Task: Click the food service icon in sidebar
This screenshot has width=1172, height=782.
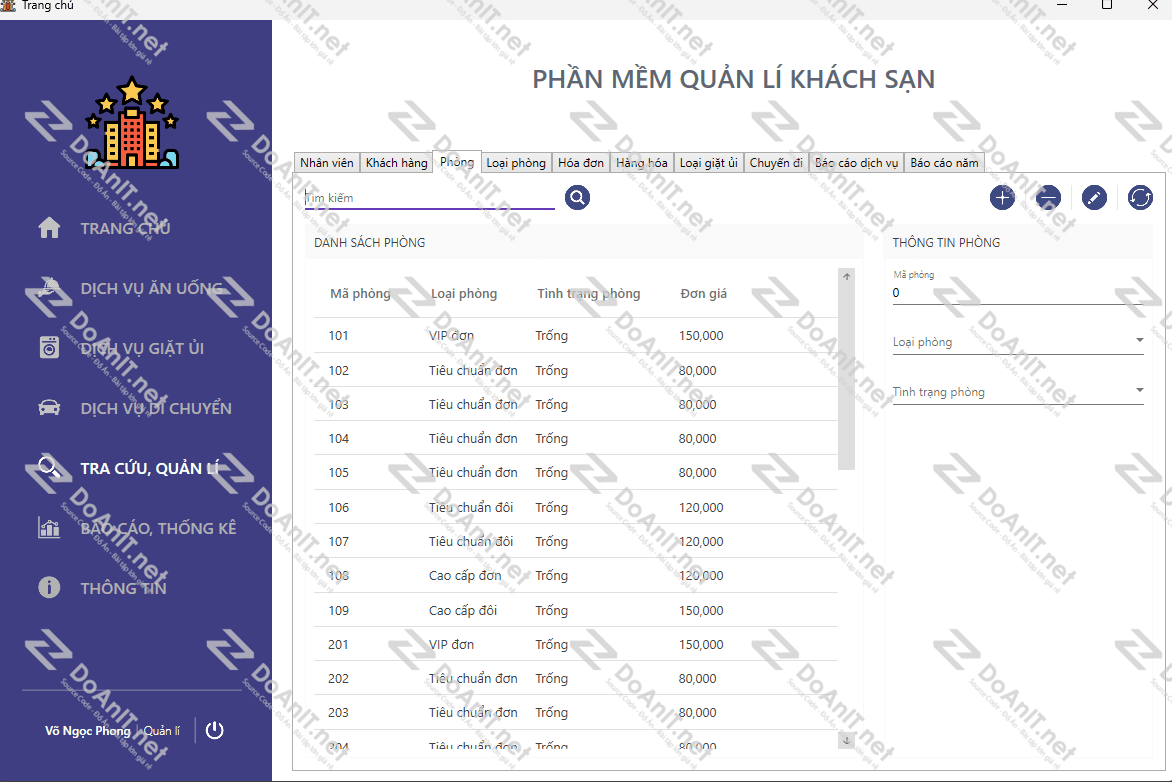Action: click(x=49, y=288)
